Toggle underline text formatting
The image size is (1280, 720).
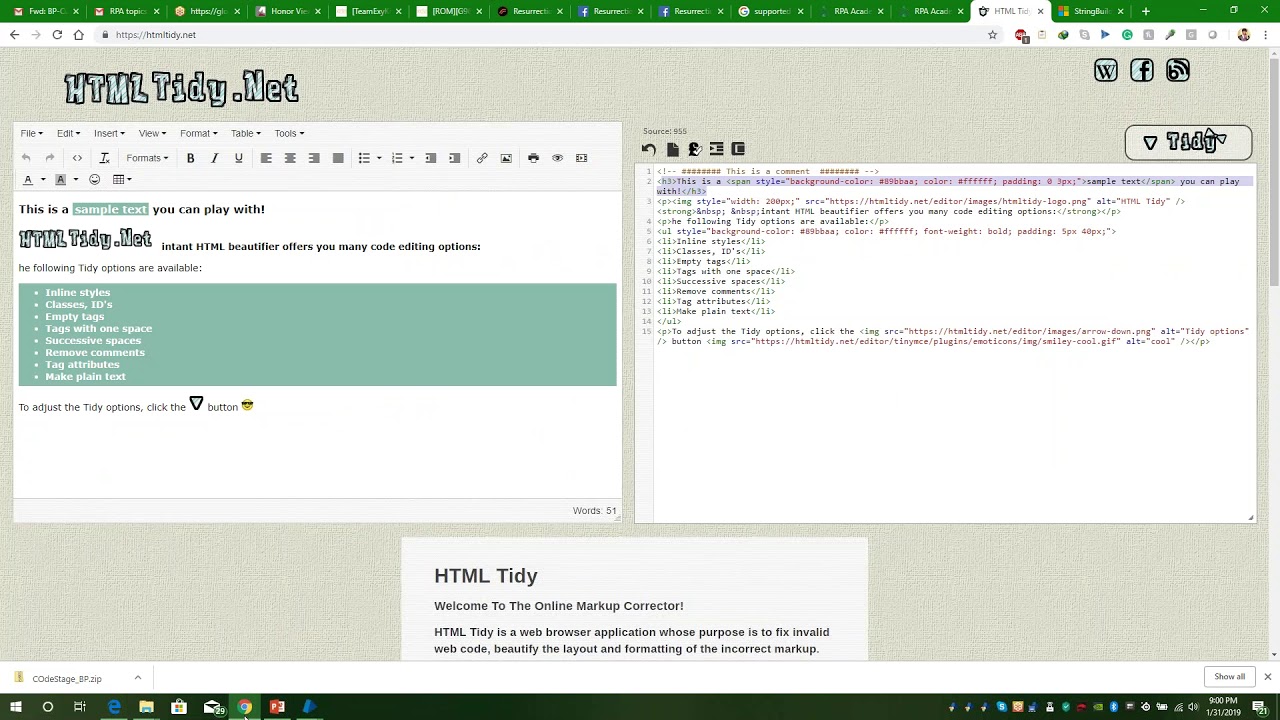click(238, 158)
